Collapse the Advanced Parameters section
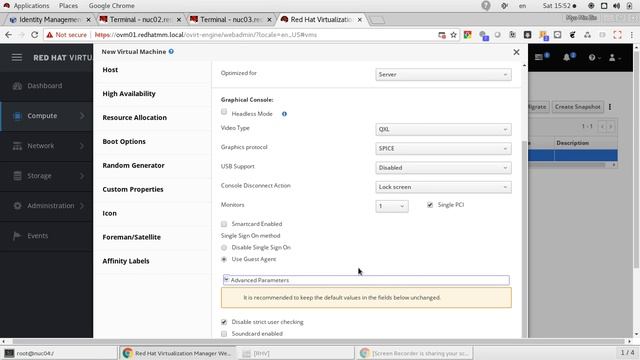 pos(366,280)
